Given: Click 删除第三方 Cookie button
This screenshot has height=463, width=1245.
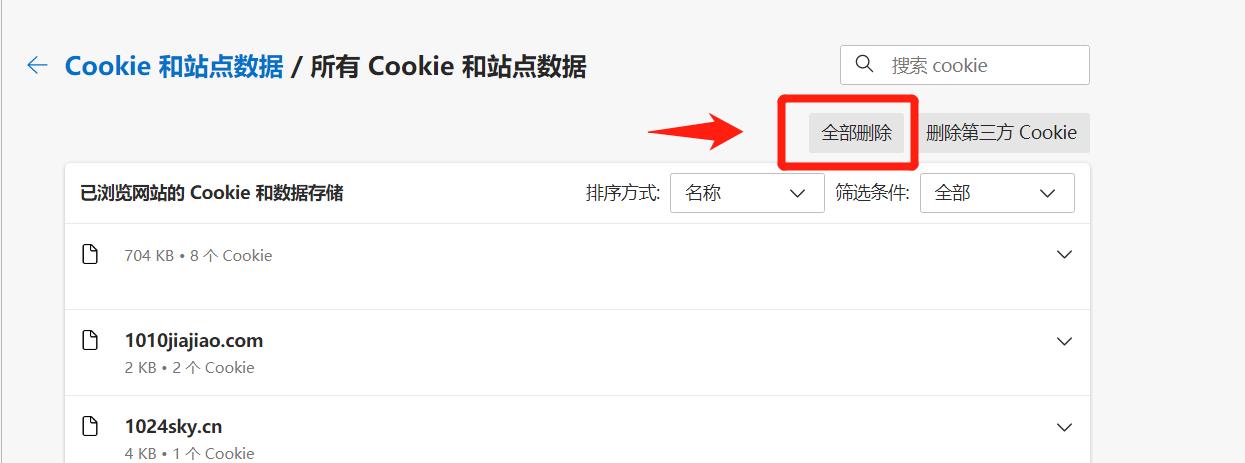Looking at the screenshot, I should click(x=1001, y=133).
